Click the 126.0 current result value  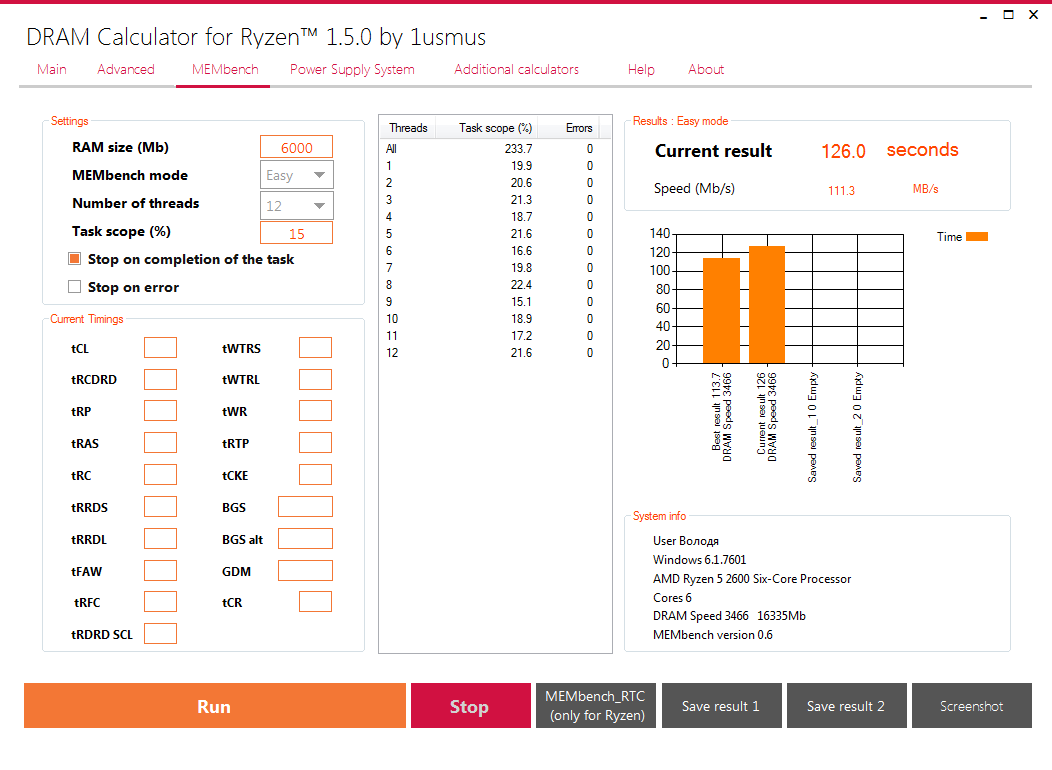click(843, 152)
